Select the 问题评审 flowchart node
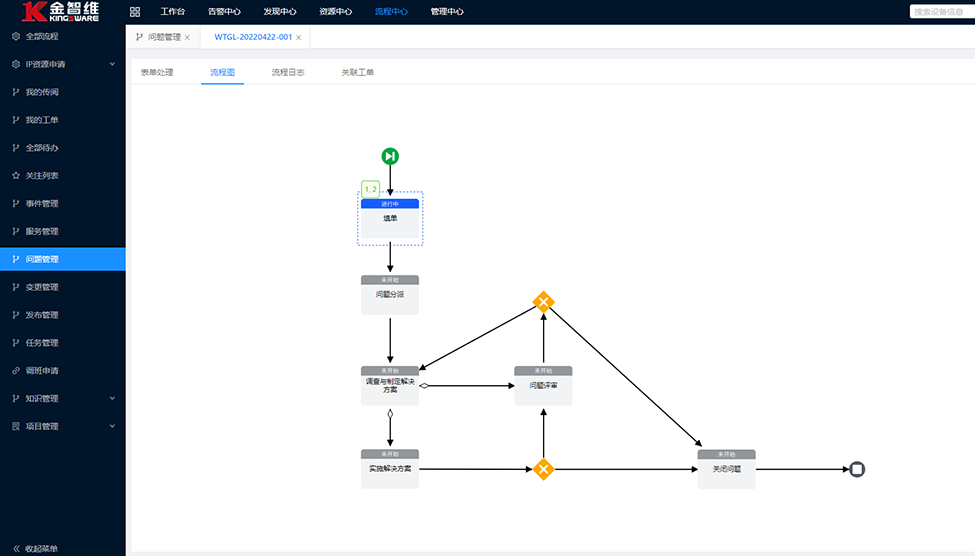The width and height of the screenshot is (975, 556). point(543,386)
